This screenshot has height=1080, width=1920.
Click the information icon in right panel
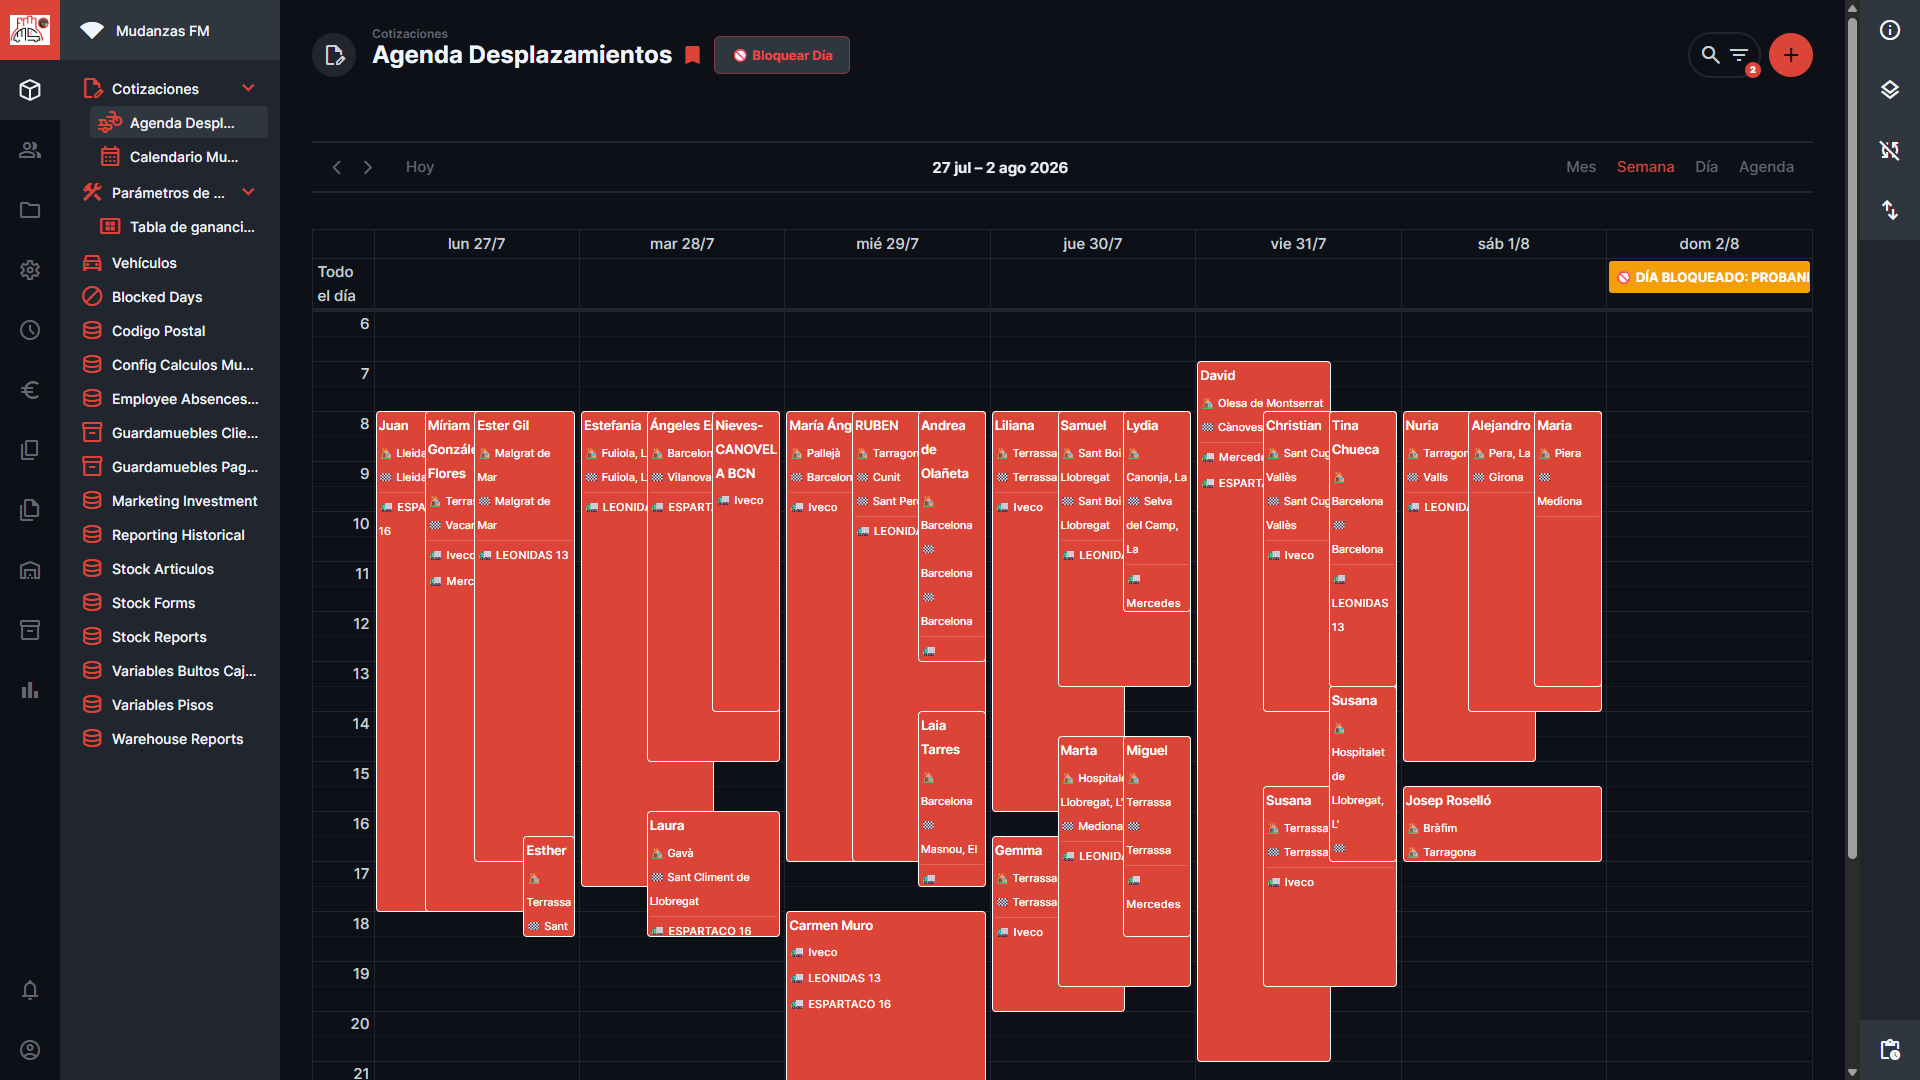tap(1890, 30)
